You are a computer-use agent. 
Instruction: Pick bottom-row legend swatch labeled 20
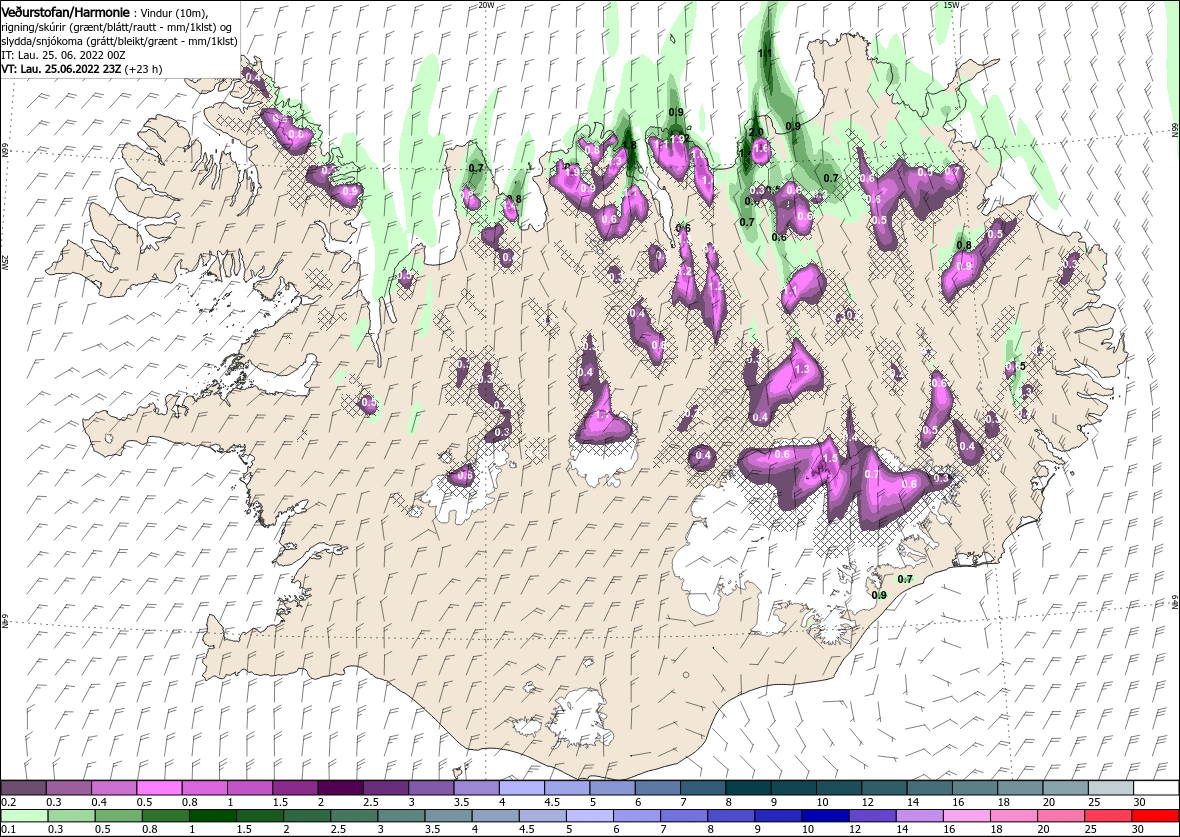[1060, 816]
